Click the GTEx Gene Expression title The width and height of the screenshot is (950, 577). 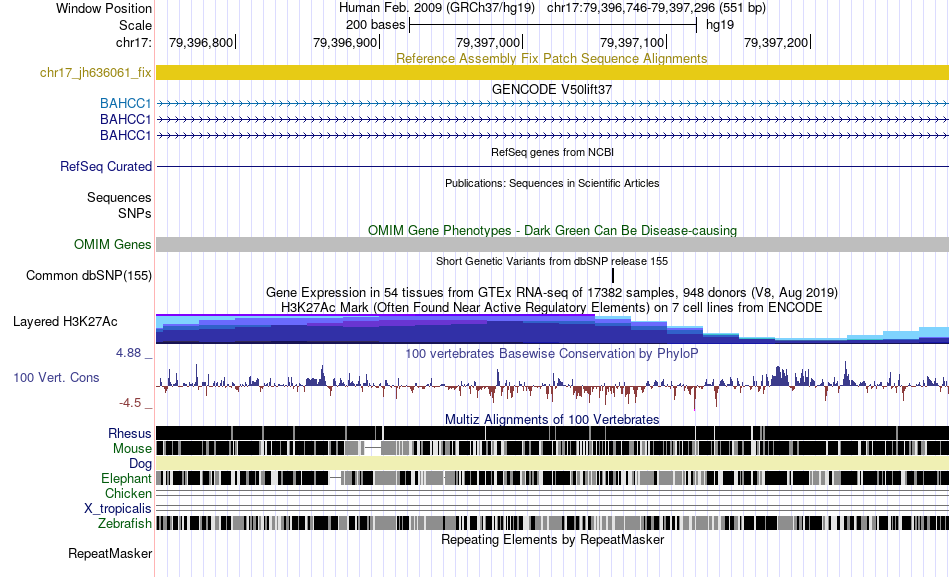click(x=552, y=293)
